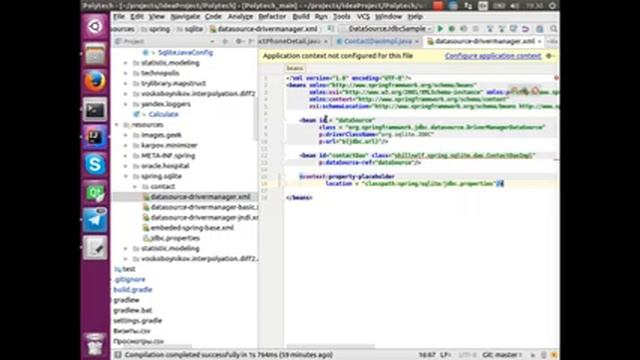Select gradlew.bat in project tree
The width and height of the screenshot is (640, 360).
pos(133,311)
